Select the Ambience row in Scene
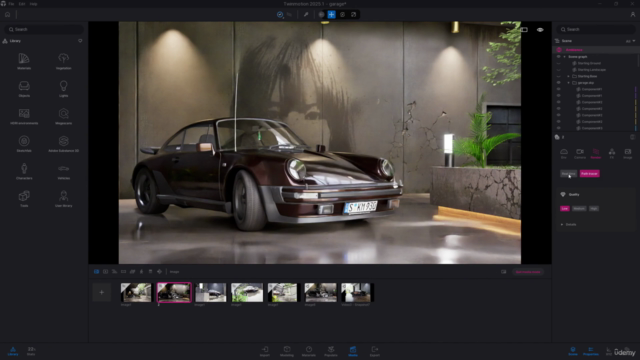 click(x=595, y=50)
